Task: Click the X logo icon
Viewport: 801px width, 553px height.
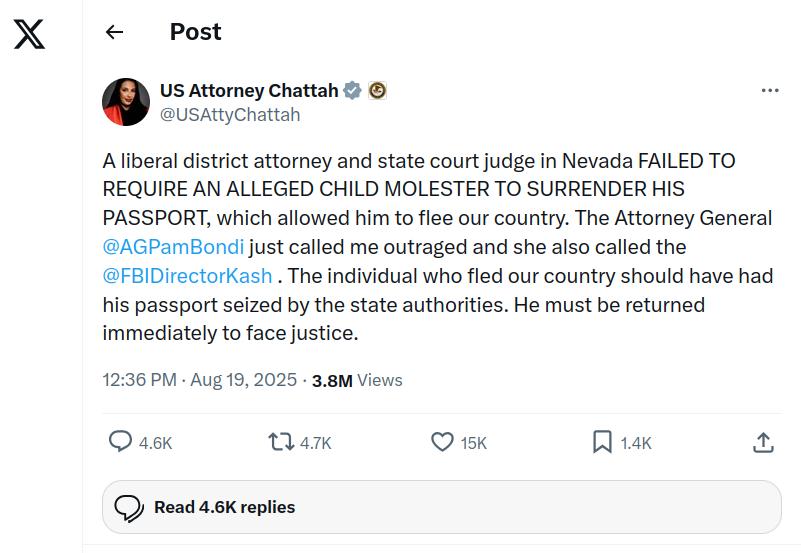Action: point(30,34)
